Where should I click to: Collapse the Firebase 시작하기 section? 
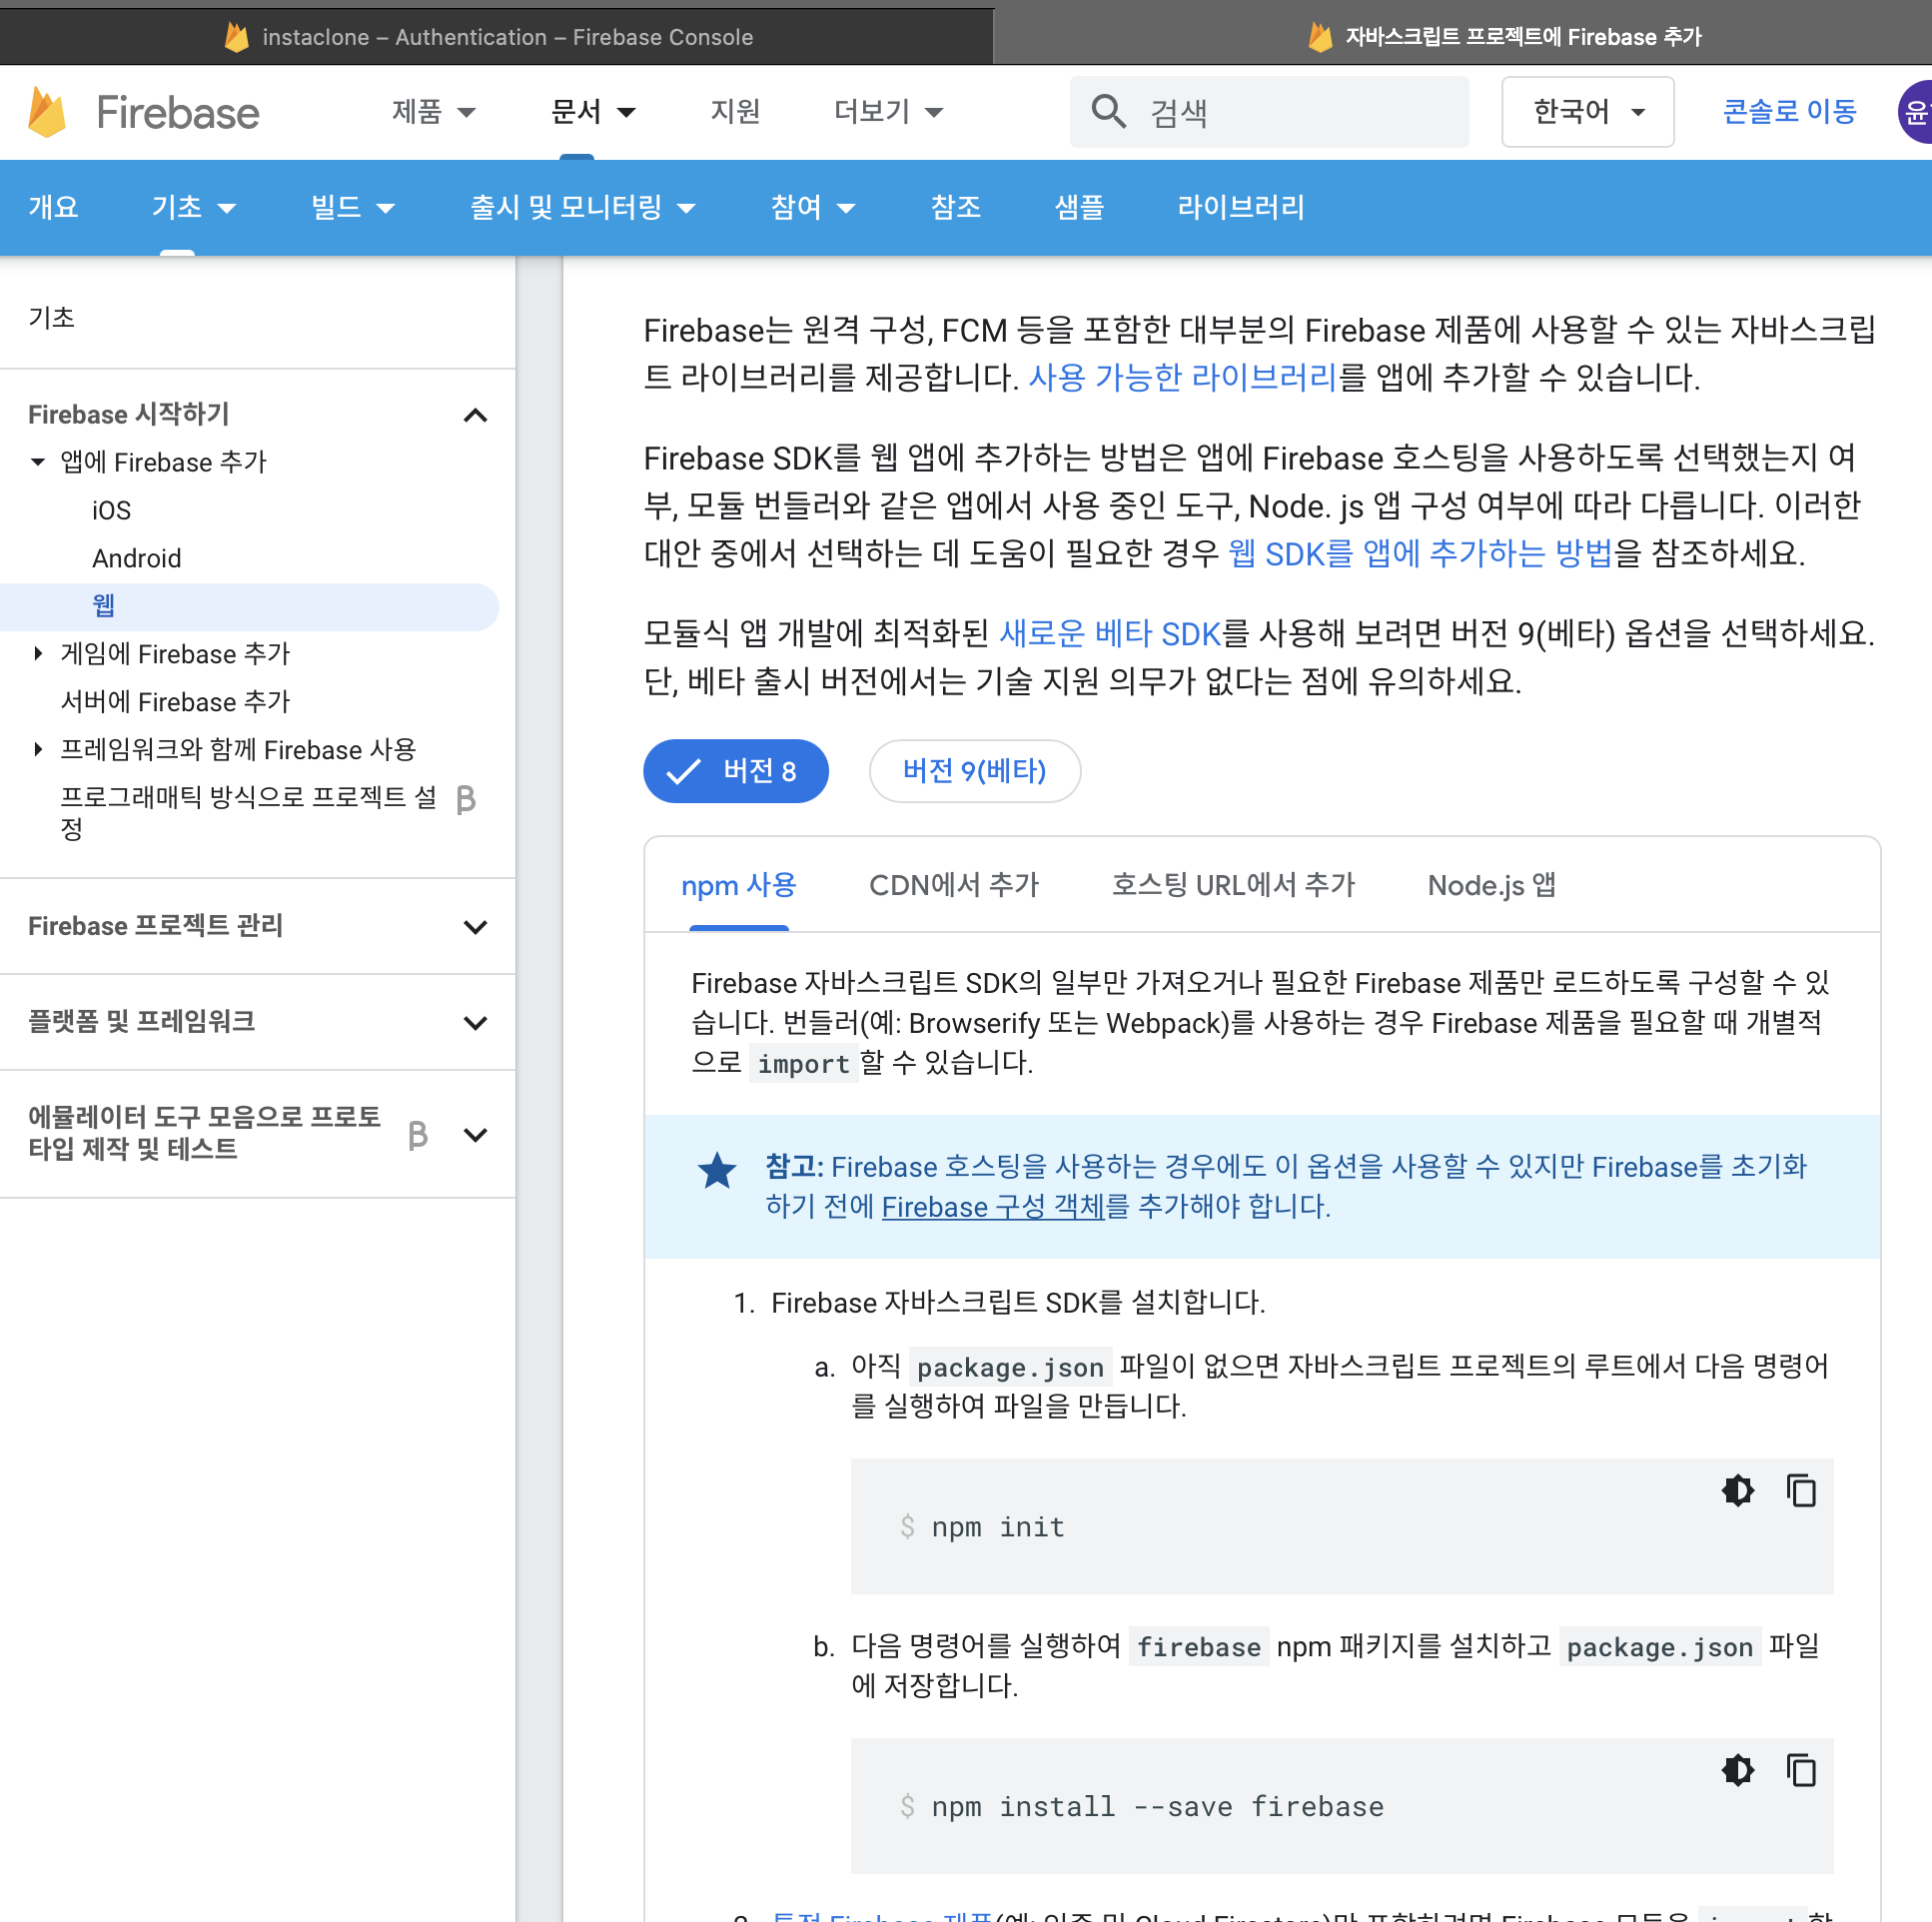(x=476, y=415)
